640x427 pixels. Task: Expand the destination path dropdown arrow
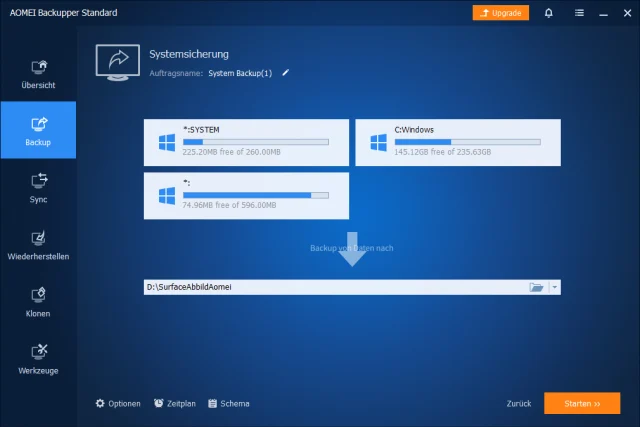click(555, 287)
